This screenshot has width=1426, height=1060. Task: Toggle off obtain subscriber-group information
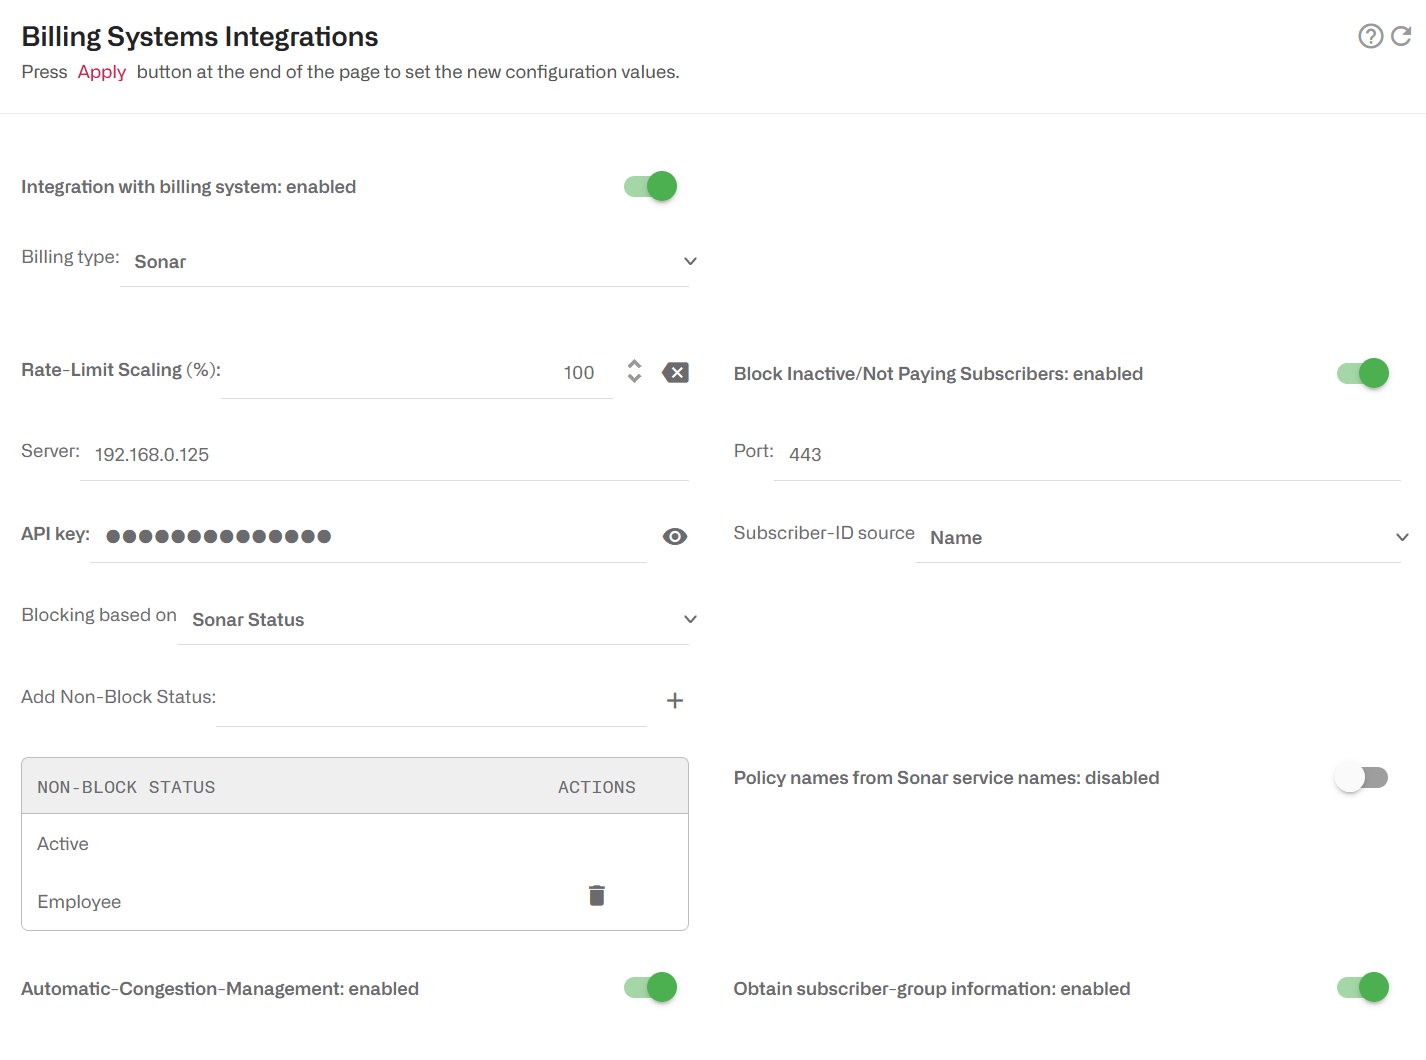(x=1362, y=987)
